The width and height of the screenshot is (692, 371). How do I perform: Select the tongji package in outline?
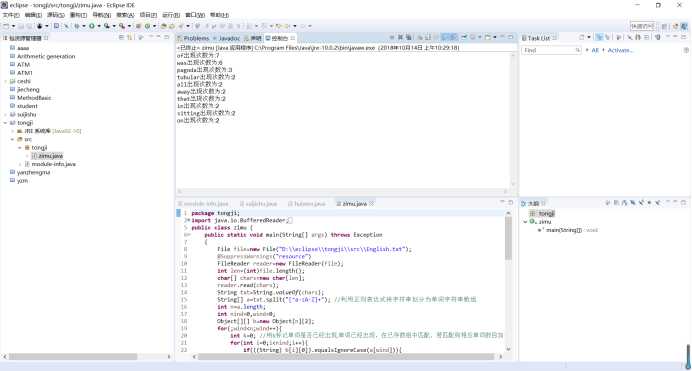(x=542, y=214)
